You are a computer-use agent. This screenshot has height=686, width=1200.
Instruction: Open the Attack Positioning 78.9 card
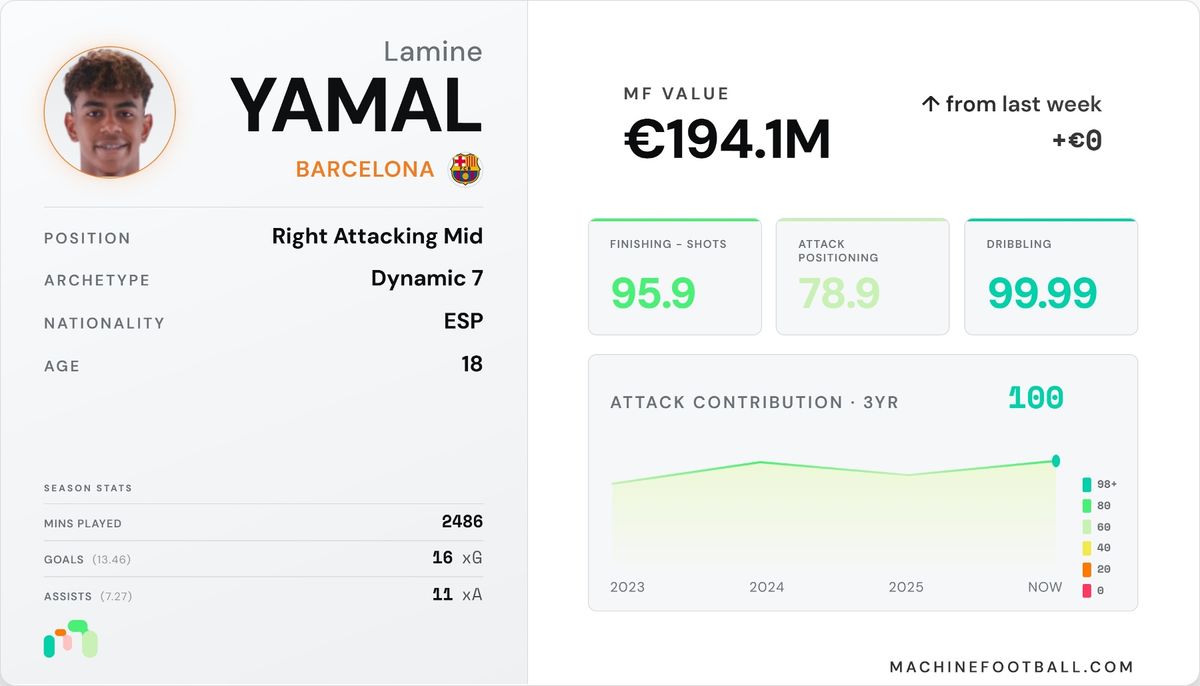(x=863, y=277)
